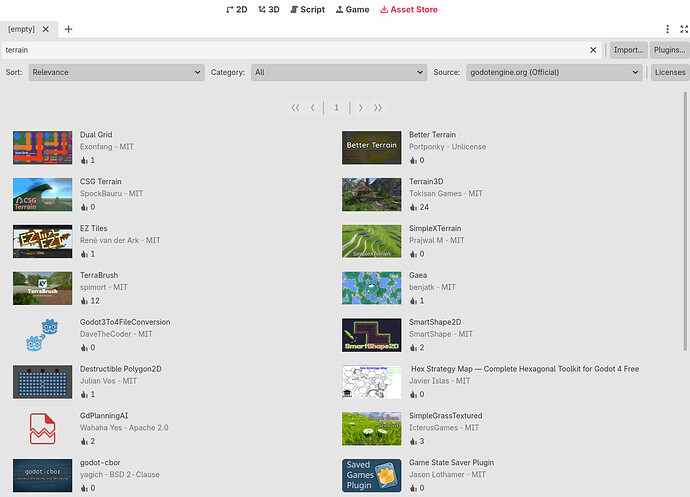The image size is (690, 497).
Task: Click the Plugins... button
Action: tap(669, 50)
